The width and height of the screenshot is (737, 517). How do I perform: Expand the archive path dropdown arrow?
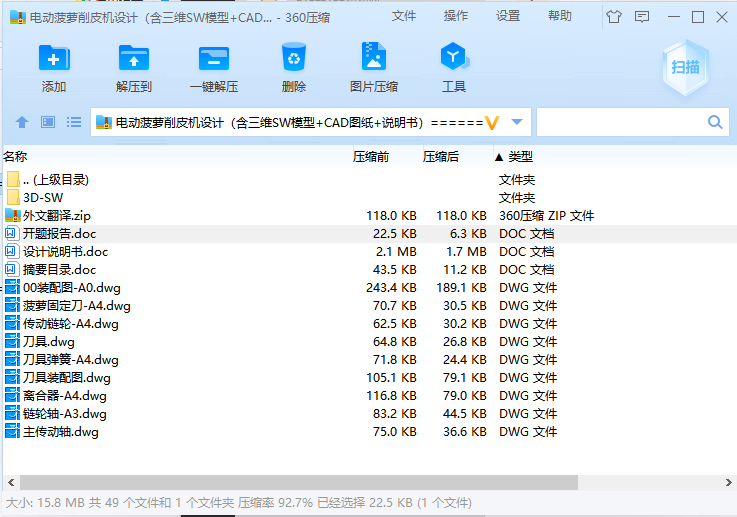pyautogui.click(x=517, y=122)
